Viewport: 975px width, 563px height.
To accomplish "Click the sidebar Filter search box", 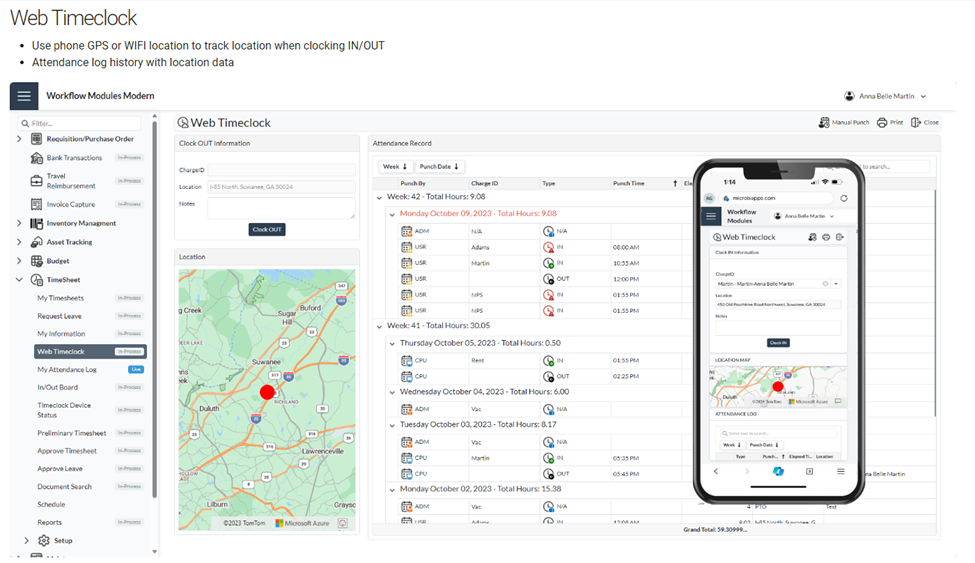I will [x=84, y=123].
